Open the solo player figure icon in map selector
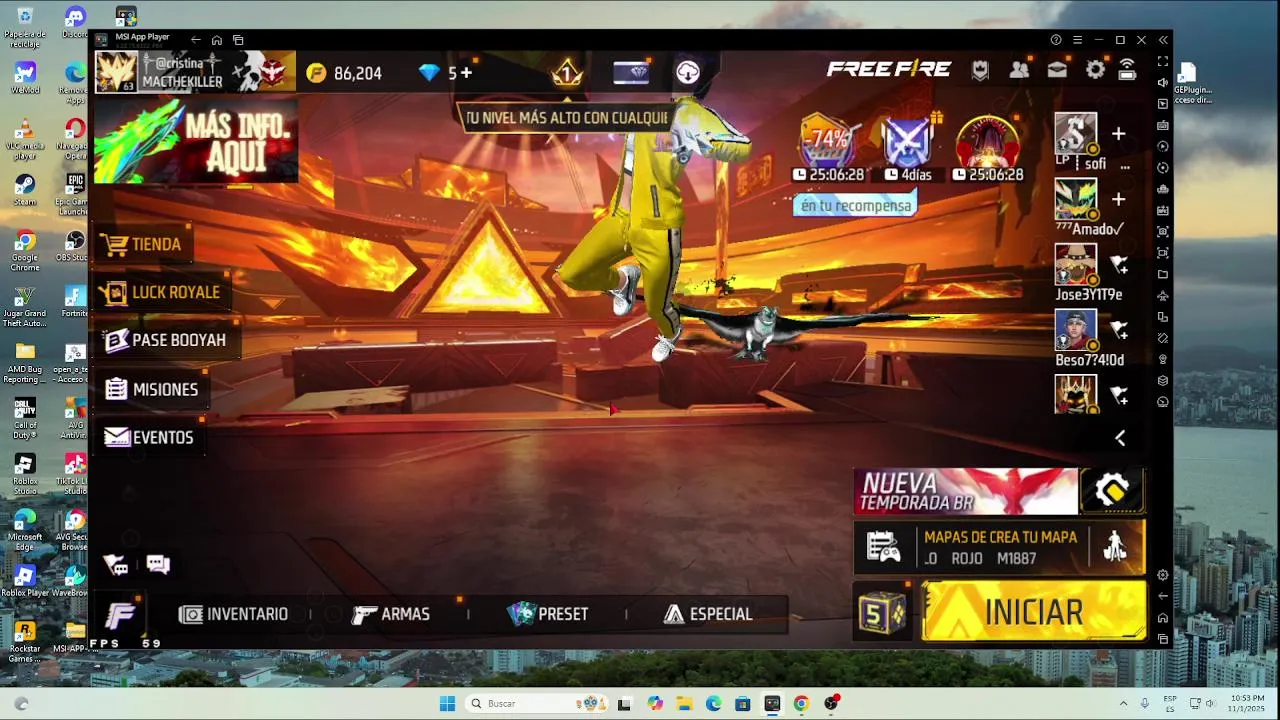Viewport: 1280px width, 720px height. (1115, 547)
